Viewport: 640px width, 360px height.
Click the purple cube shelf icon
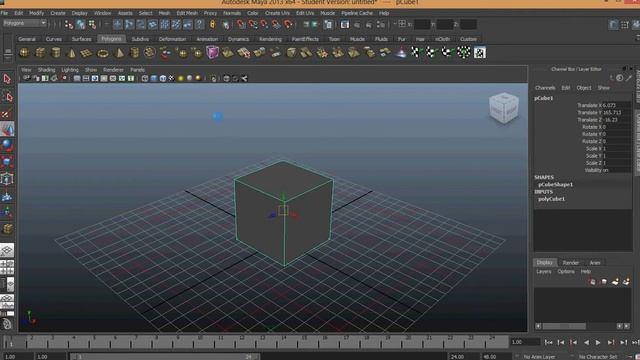tap(212, 52)
